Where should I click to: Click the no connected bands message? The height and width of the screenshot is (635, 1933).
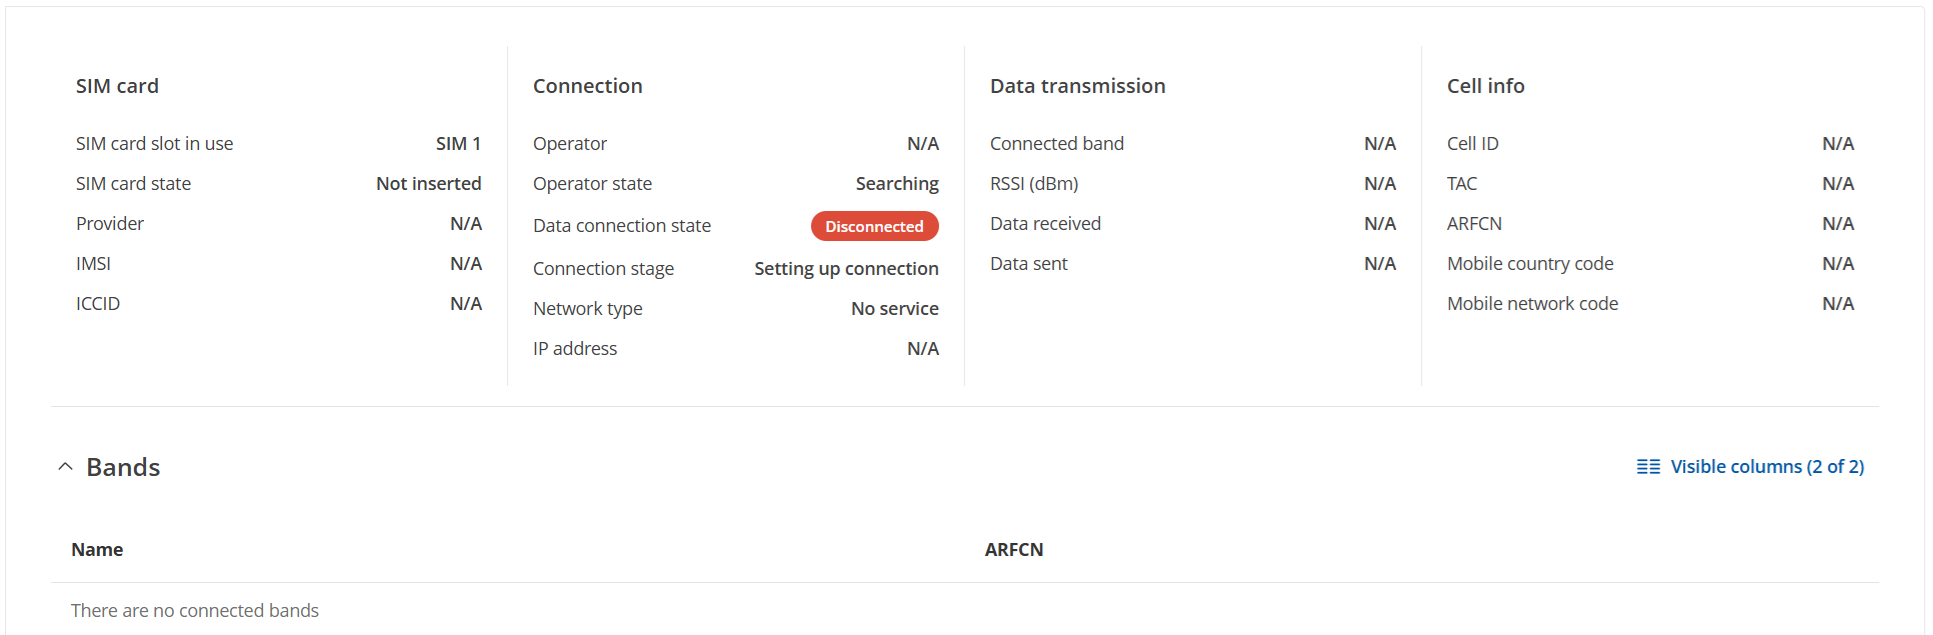(x=195, y=611)
